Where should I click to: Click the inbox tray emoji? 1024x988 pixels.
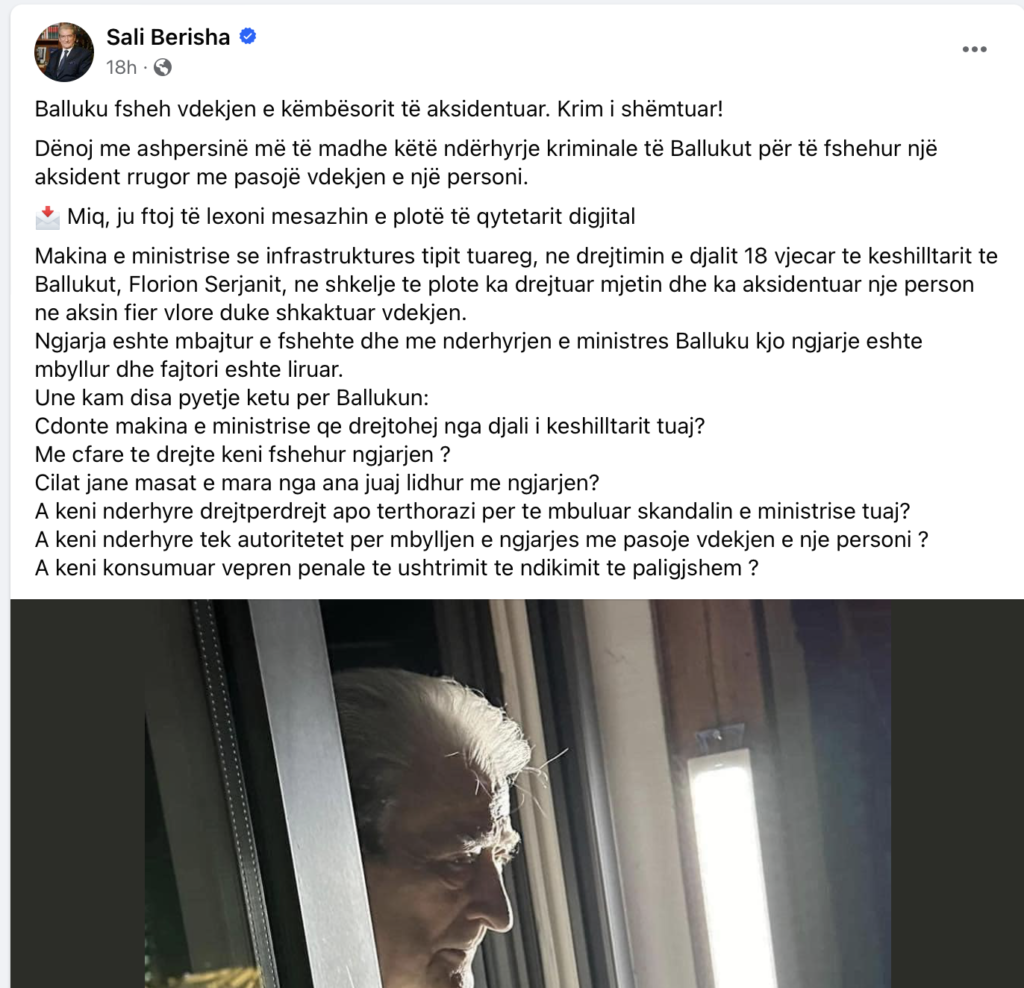(x=48, y=217)
